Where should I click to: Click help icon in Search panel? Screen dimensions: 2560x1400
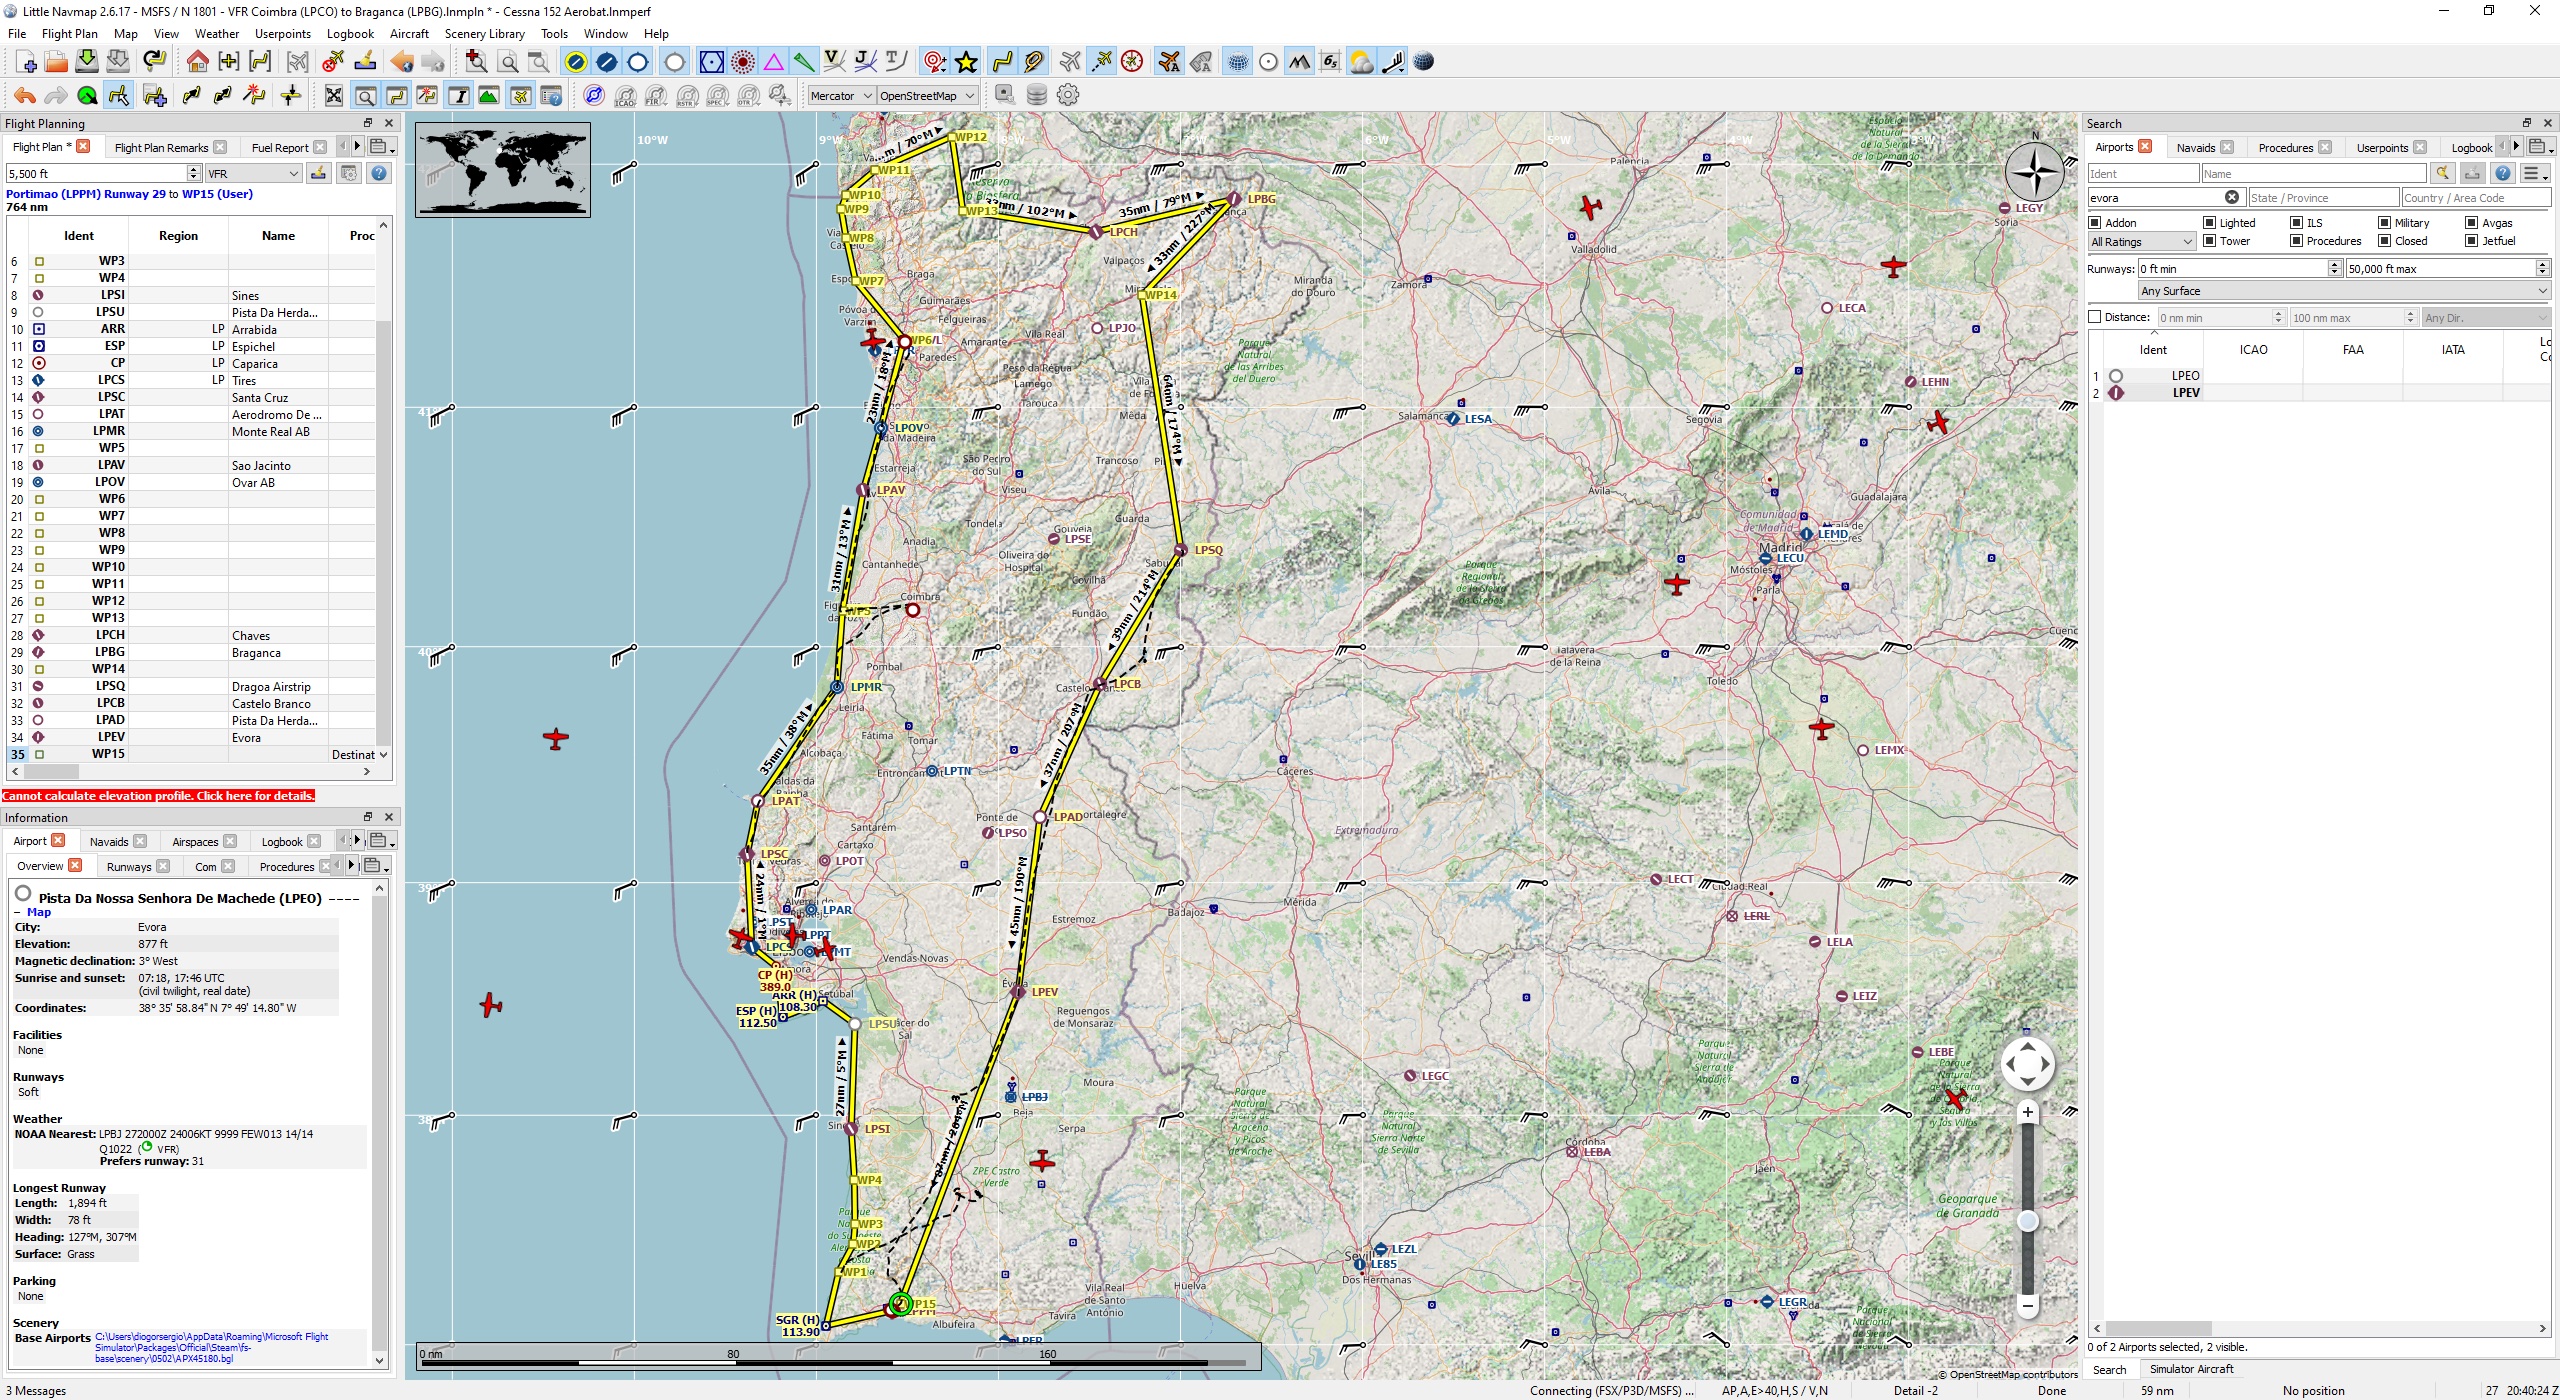pyautogui.click(x=2503, y=173)
